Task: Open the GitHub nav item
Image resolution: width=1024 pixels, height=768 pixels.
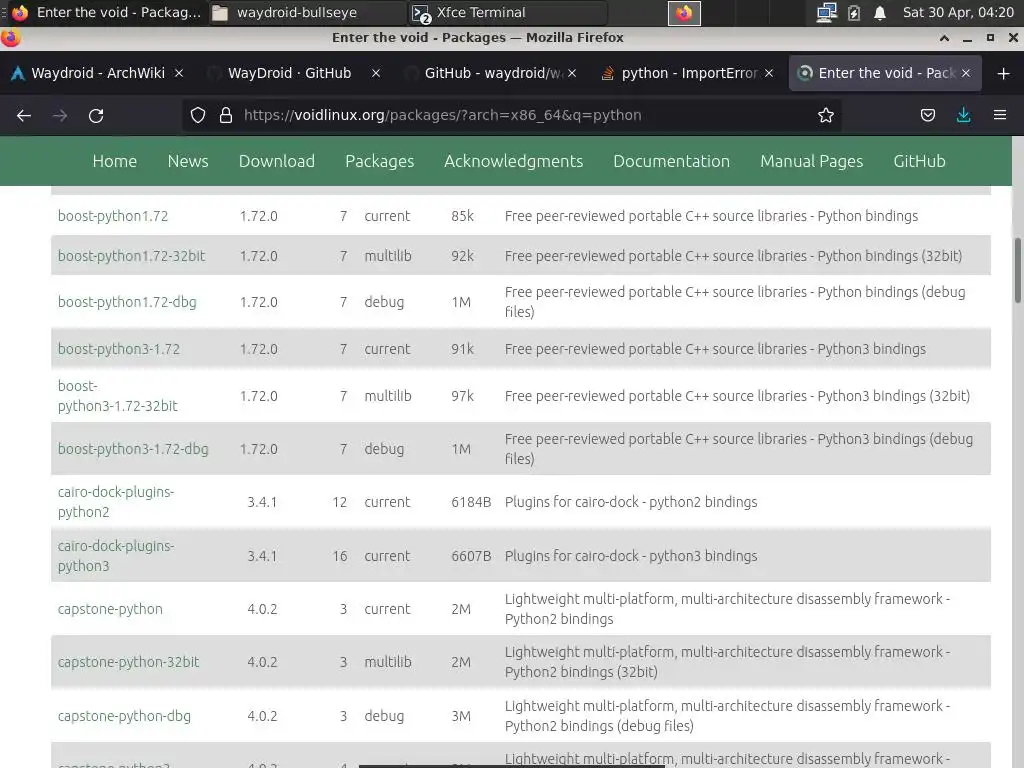Action: [920, 161]
